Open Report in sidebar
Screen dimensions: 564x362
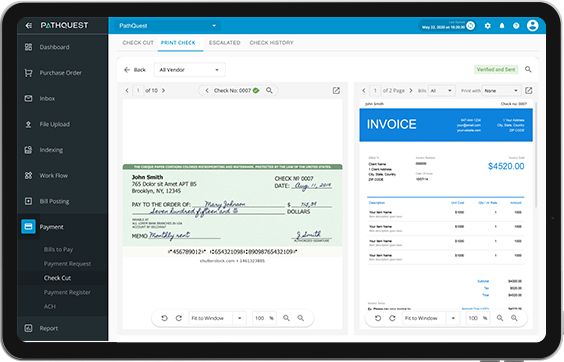pos(49,328)
